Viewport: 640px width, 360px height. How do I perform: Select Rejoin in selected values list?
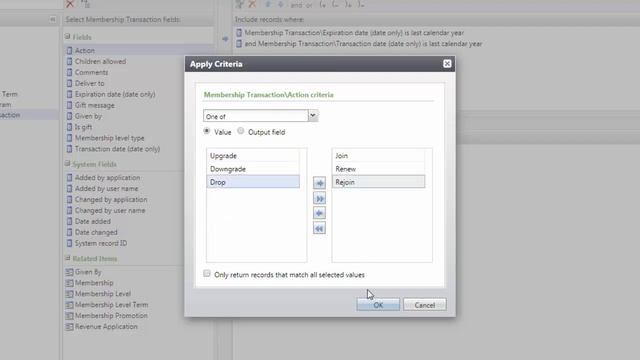[378, 182]
